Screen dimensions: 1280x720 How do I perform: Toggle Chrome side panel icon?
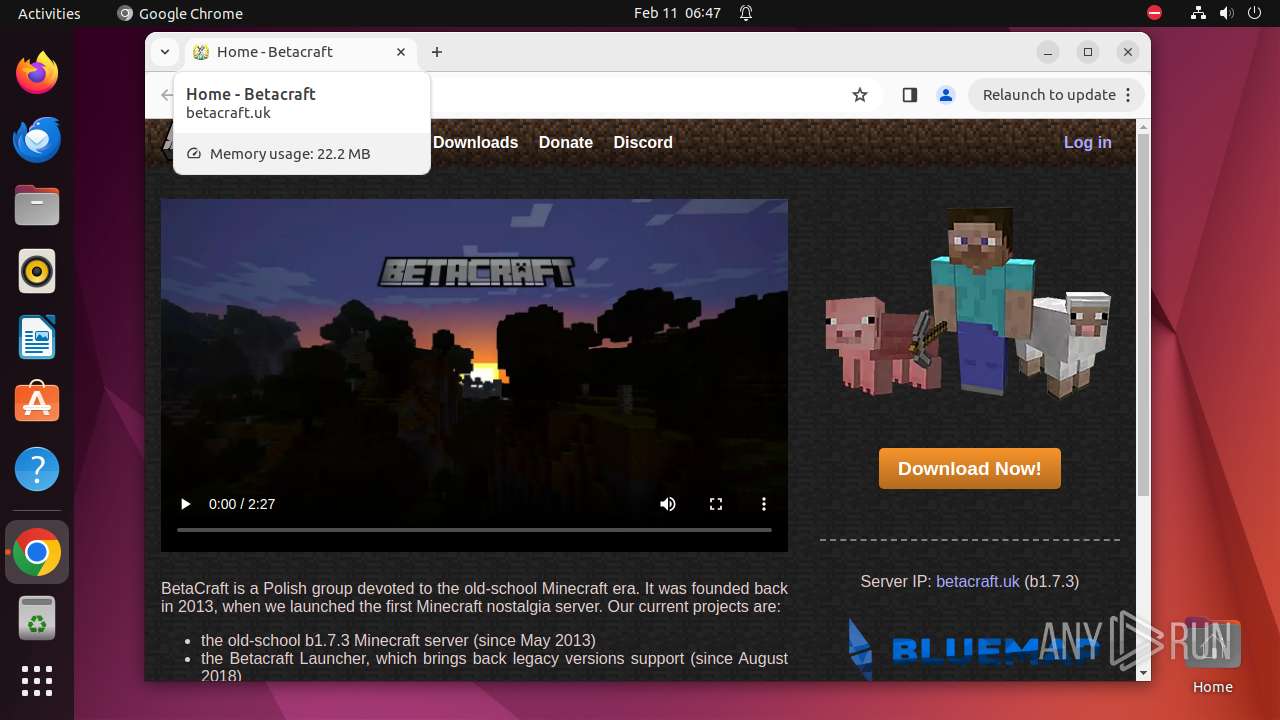coord(909,95)
